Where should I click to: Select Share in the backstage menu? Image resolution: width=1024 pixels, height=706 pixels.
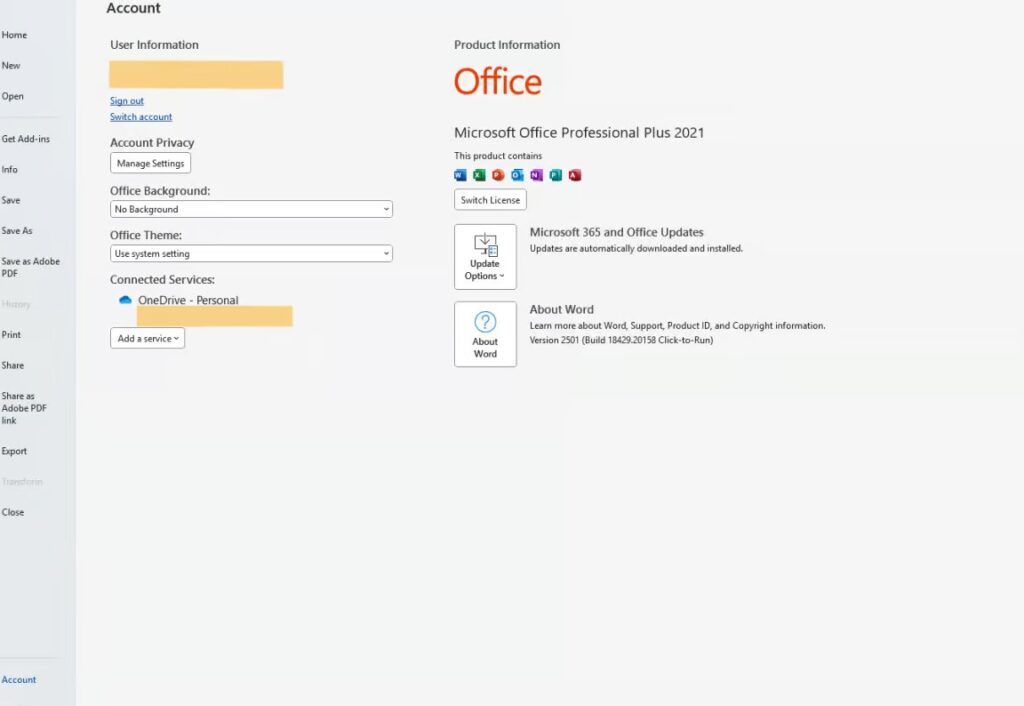pyautogui.click(x=13, y=365)
